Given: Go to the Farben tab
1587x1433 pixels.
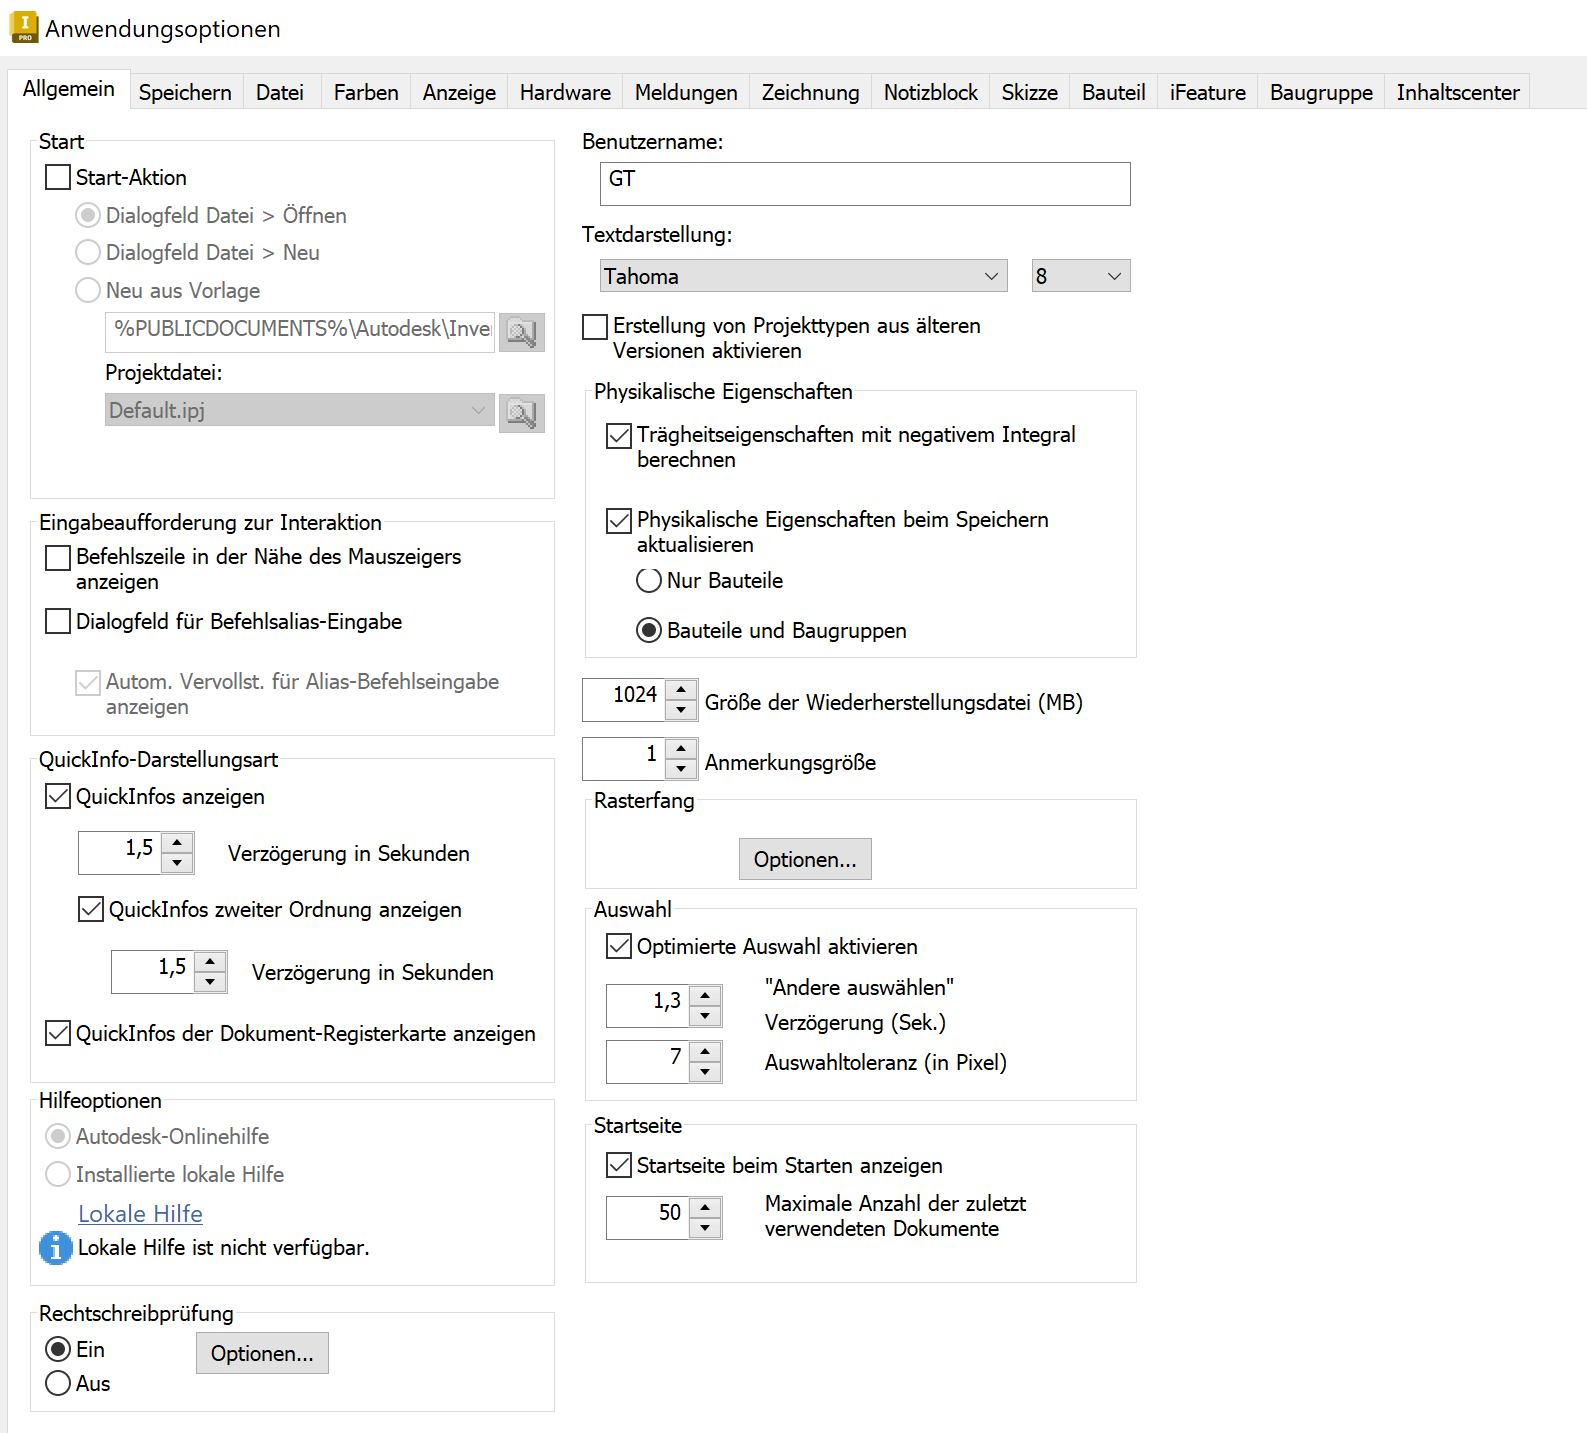Looking at the screenshot, I should tap(366, 92).
